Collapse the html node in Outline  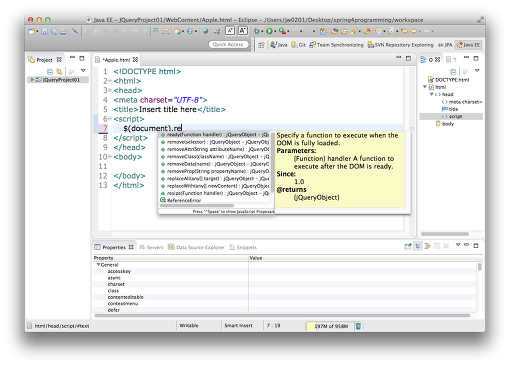[x=425, y=87]
